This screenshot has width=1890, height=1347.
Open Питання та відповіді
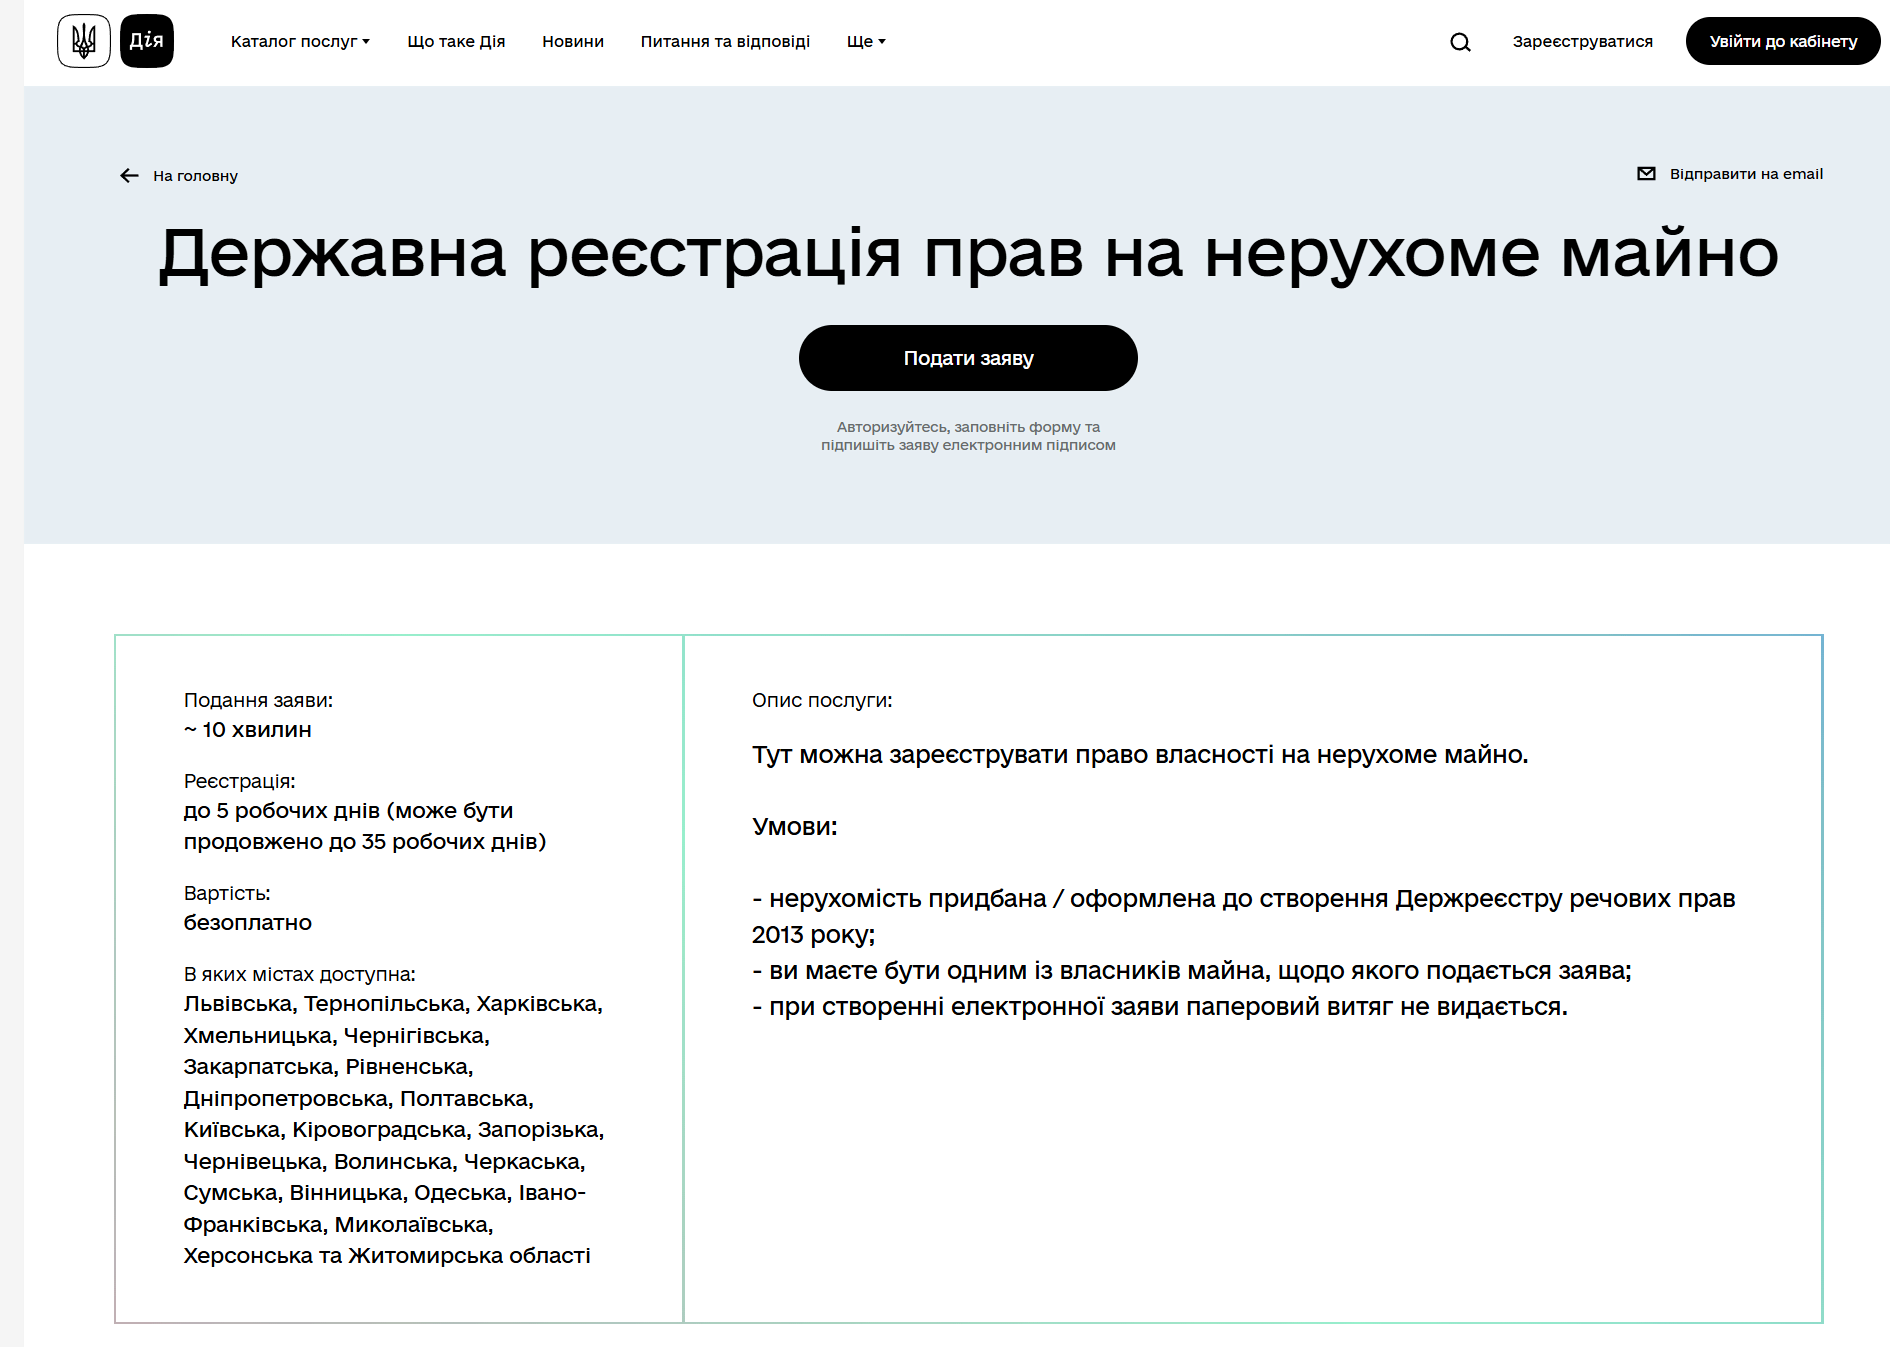[725, 42]
